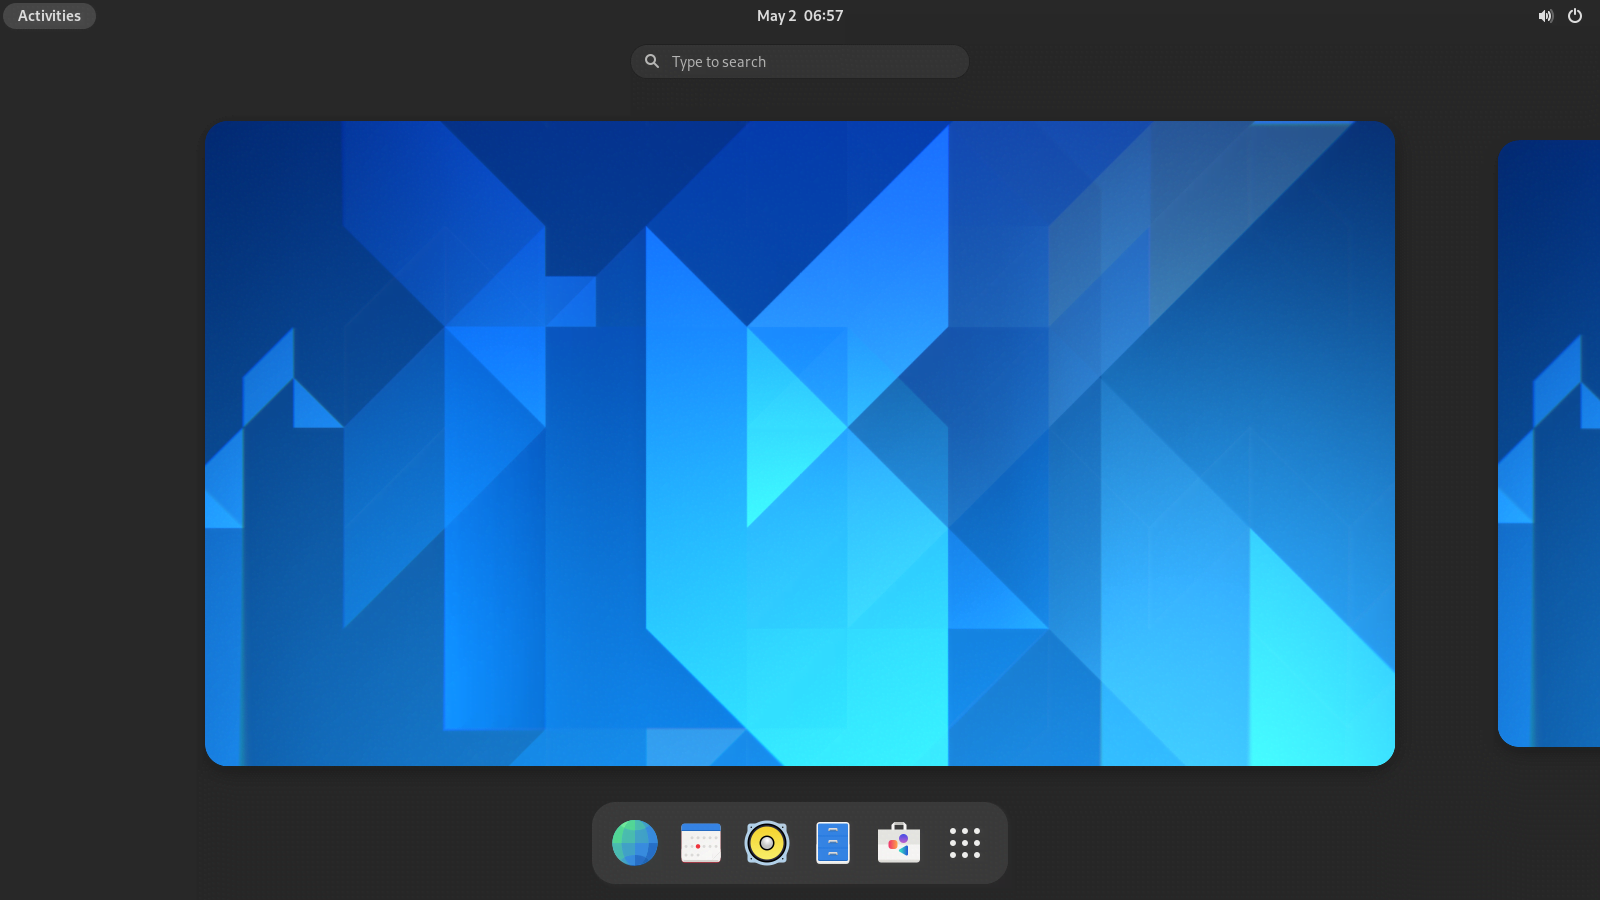
Task: Open the Files manager icon in dash
Action: tap(833, 843)
